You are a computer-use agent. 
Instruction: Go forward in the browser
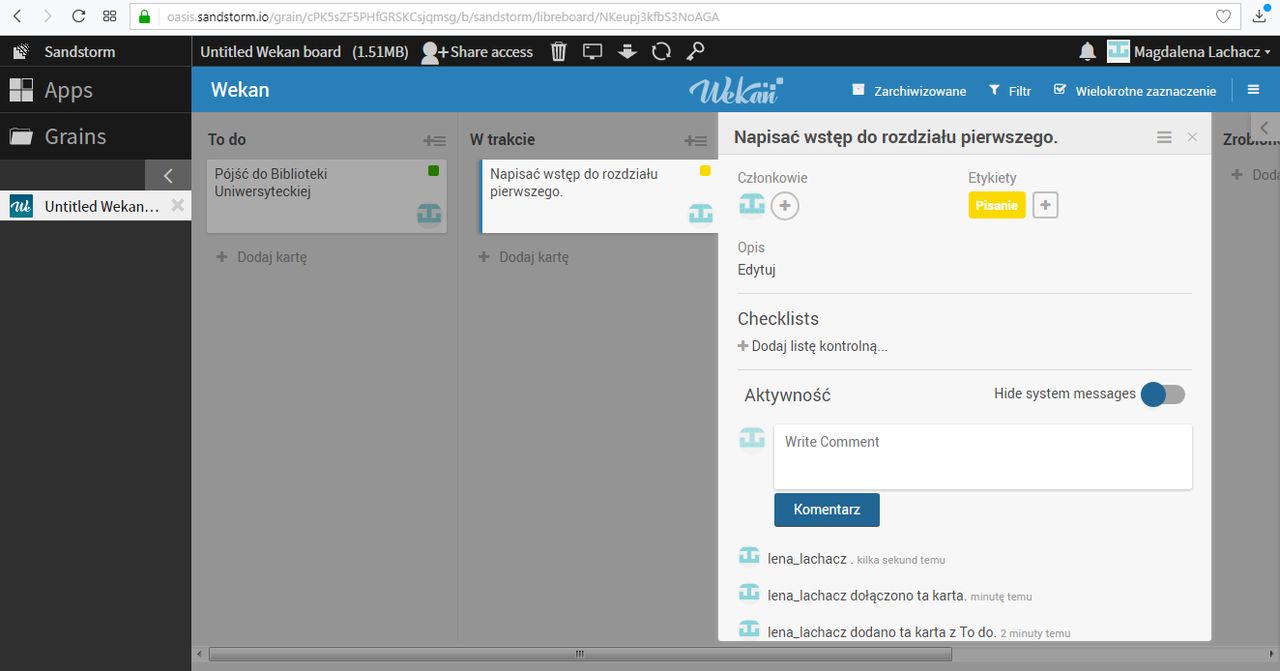coord(48,16)
